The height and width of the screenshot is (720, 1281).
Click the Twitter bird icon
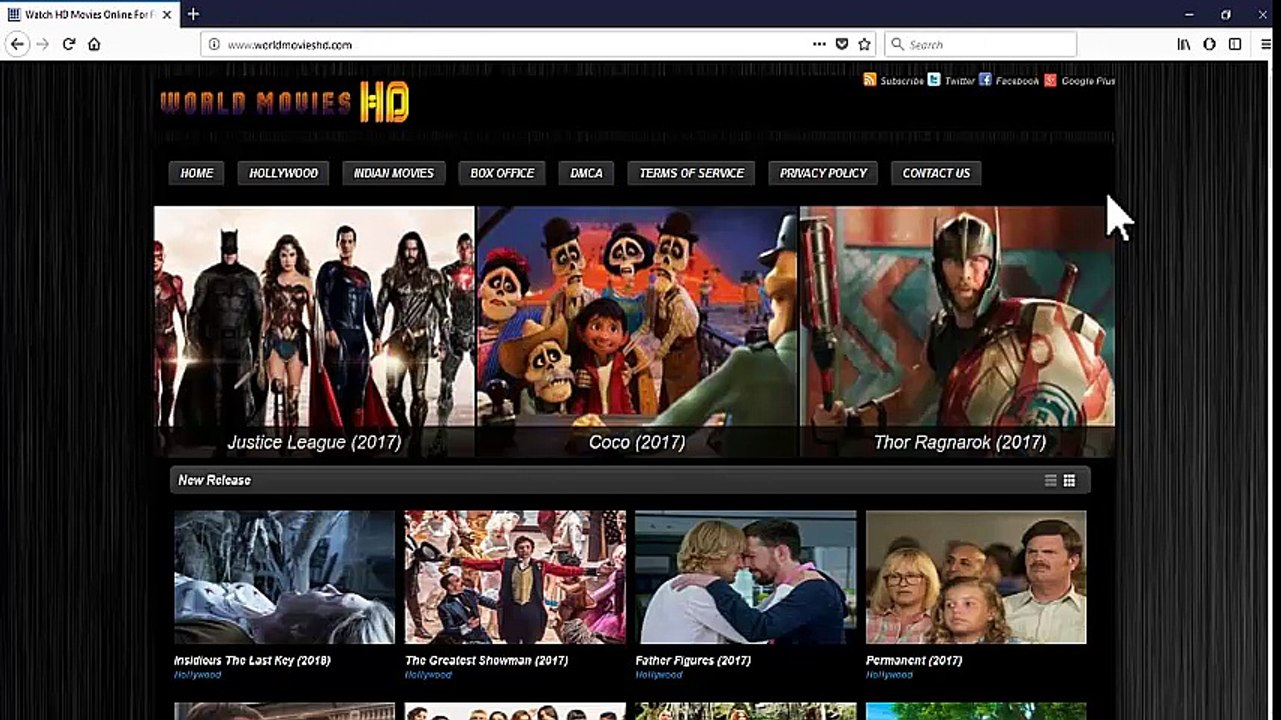934,80
